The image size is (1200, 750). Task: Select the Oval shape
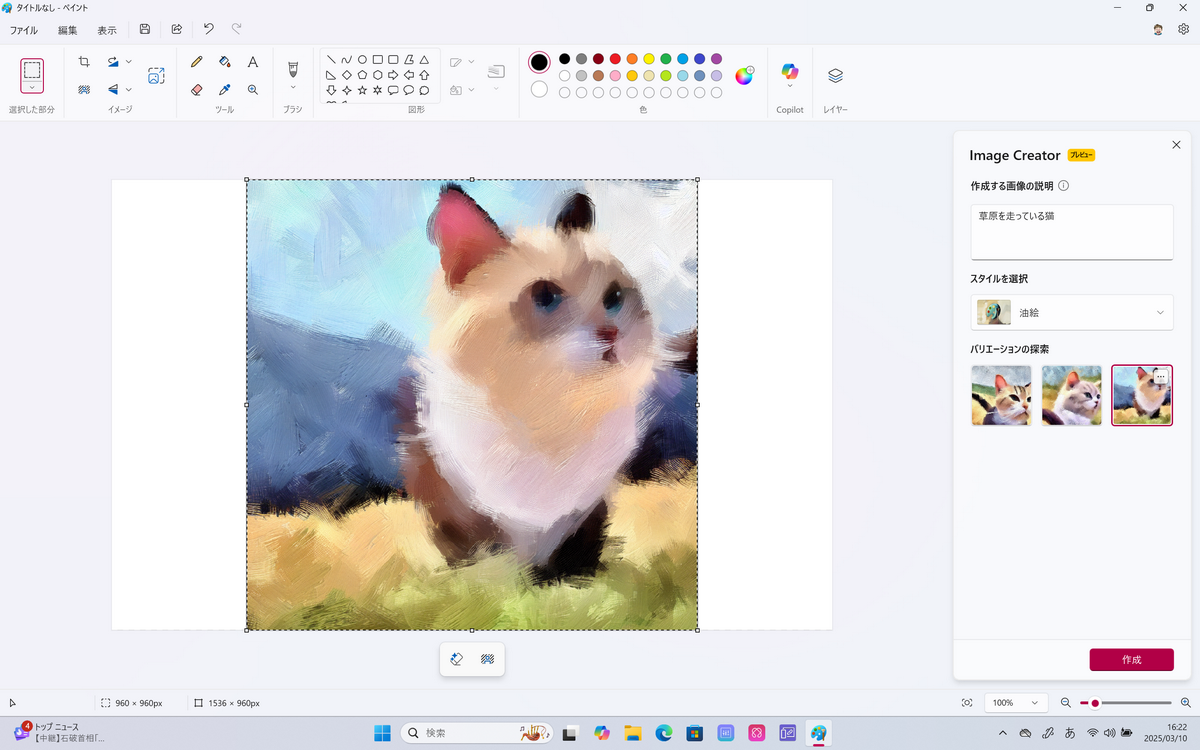click(x=362, y=60)
